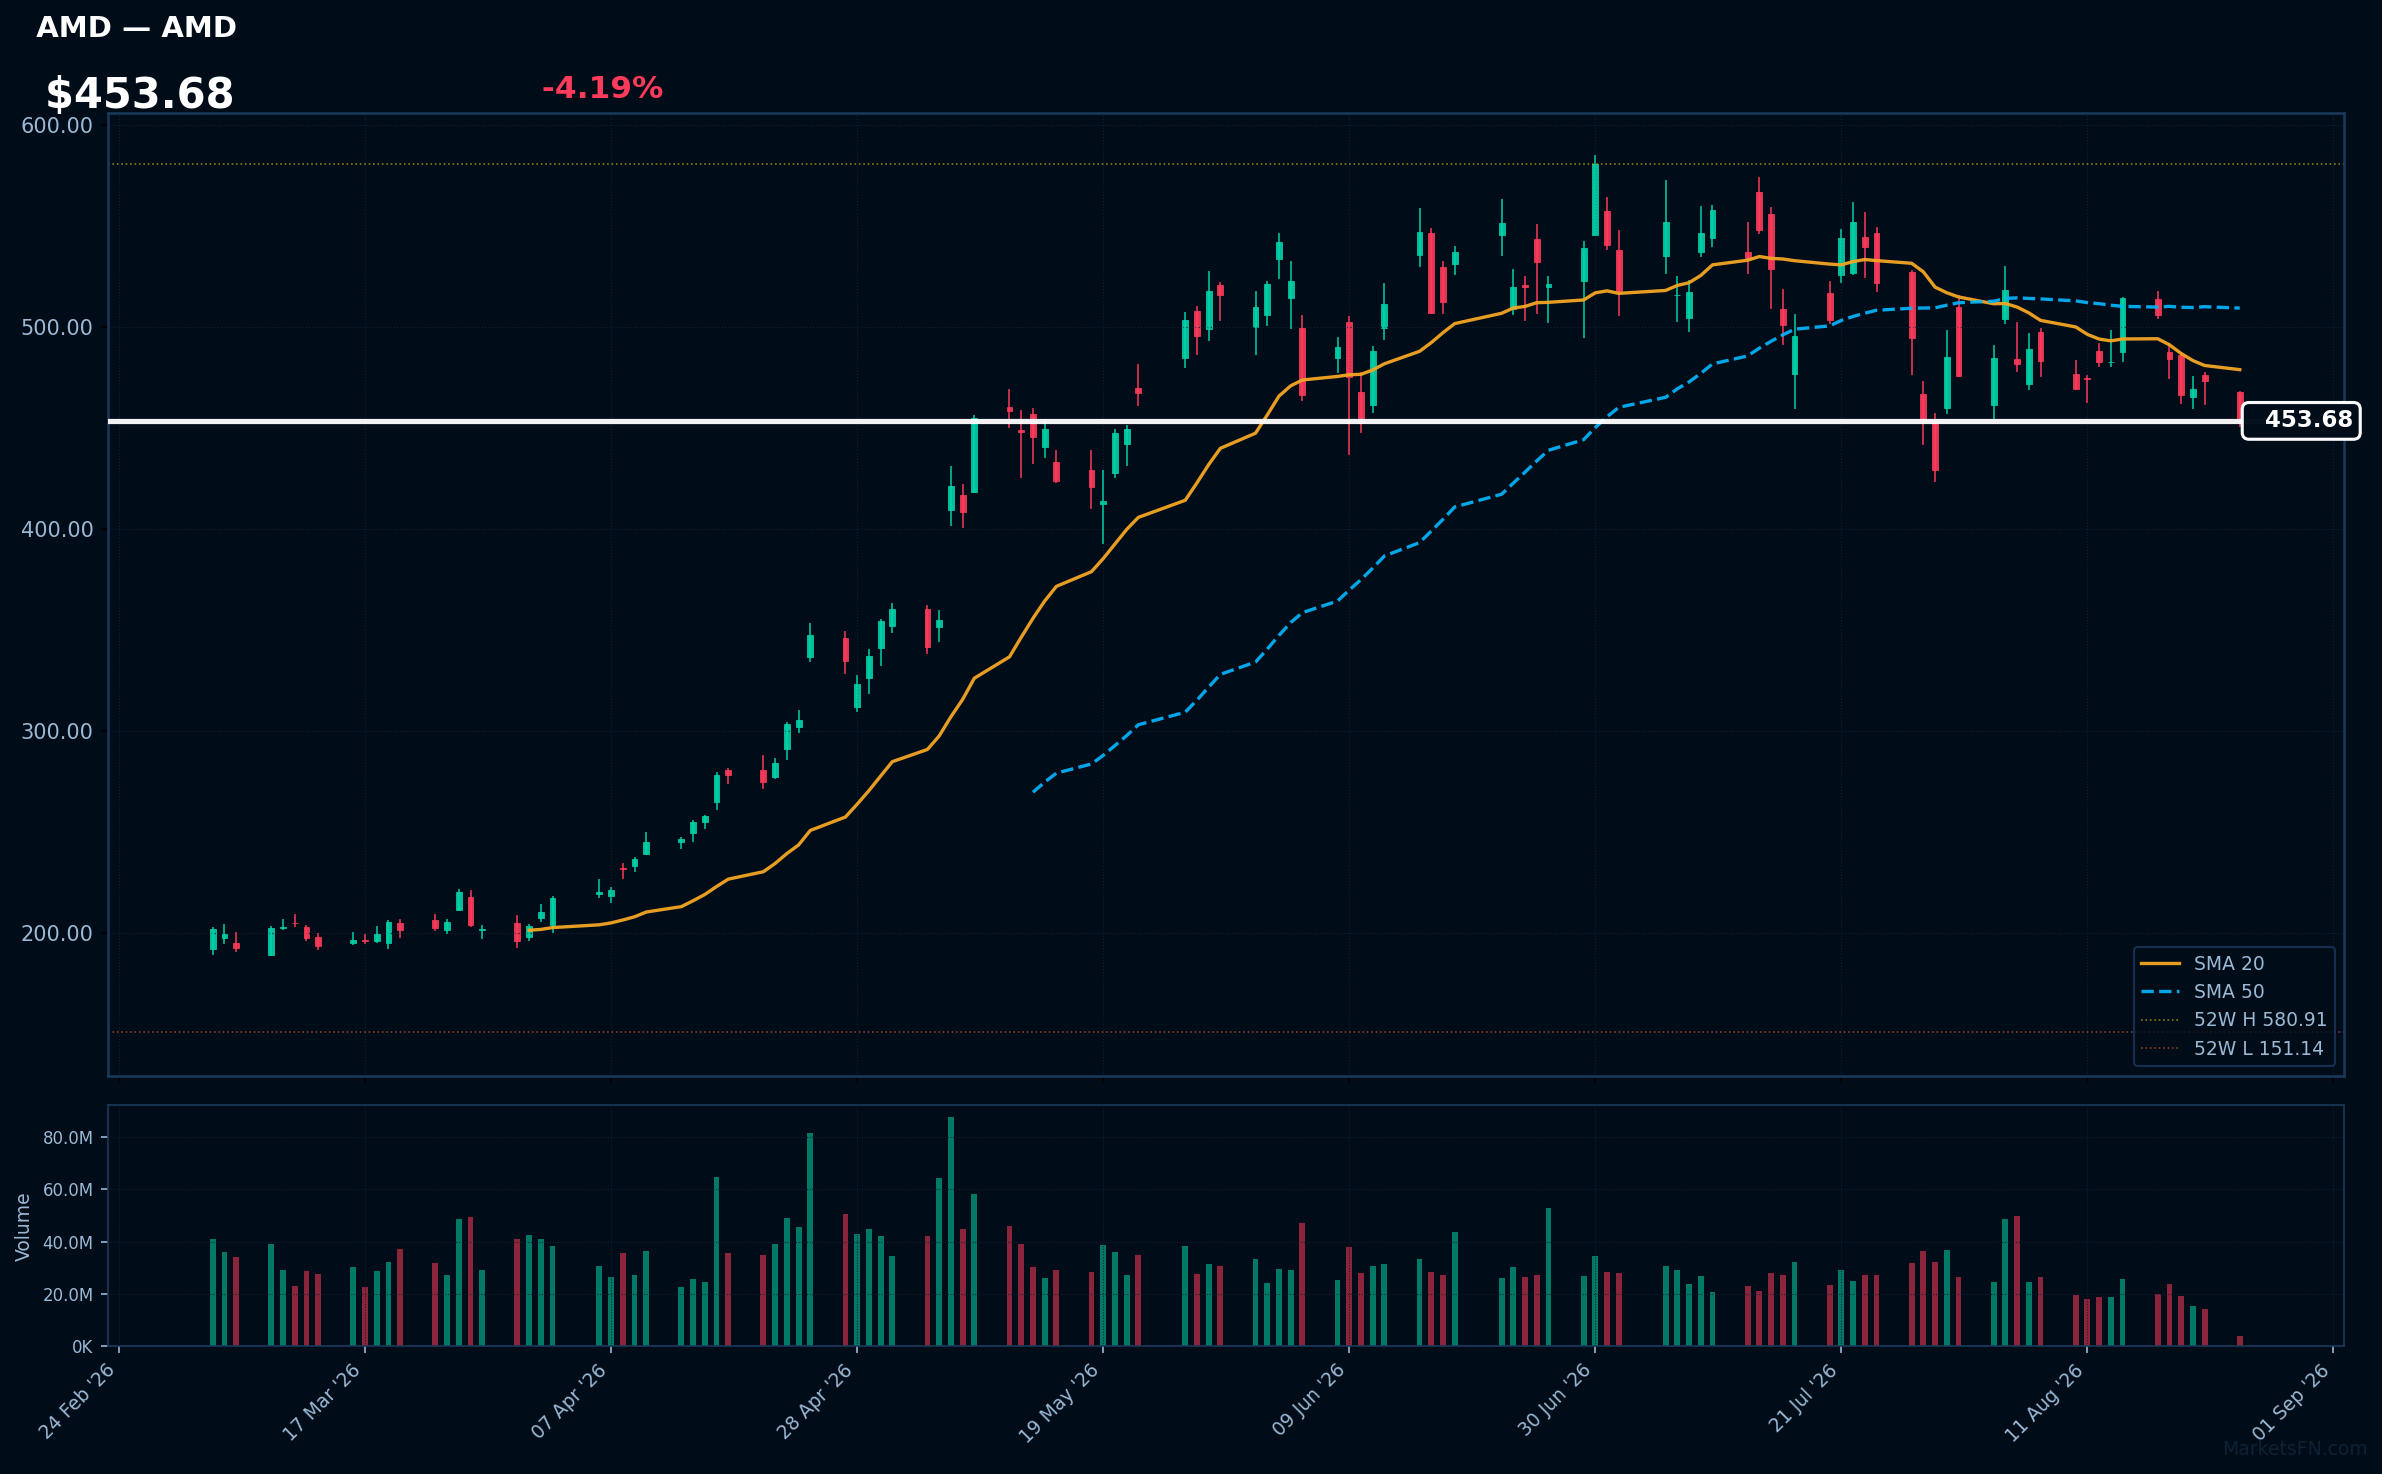2382x1474 pixels.
Task: Click the 20.0M volume axis label
Action: [x=68, y=1295]
